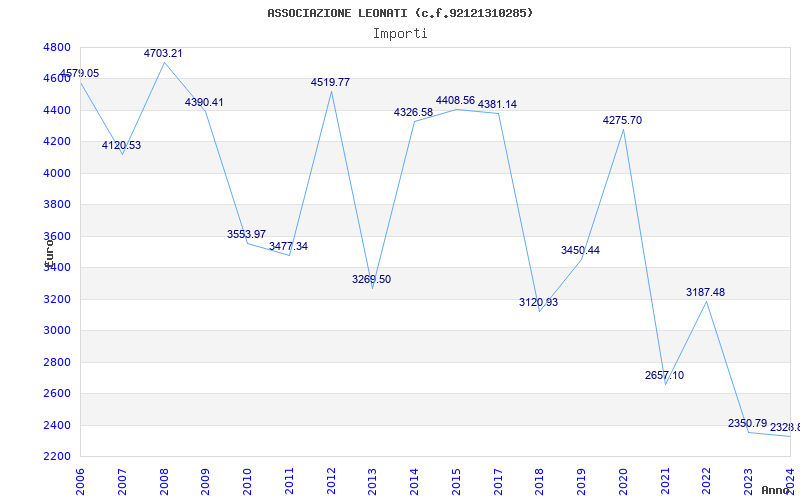Click the Anno axis label
This screenshot has height=500, width=800.
(774, 490)
